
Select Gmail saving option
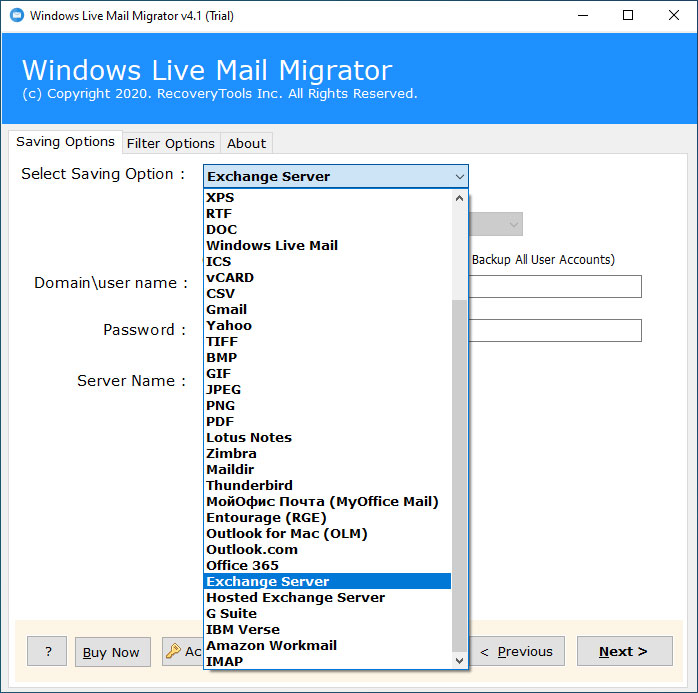click(x=328, y=310)
